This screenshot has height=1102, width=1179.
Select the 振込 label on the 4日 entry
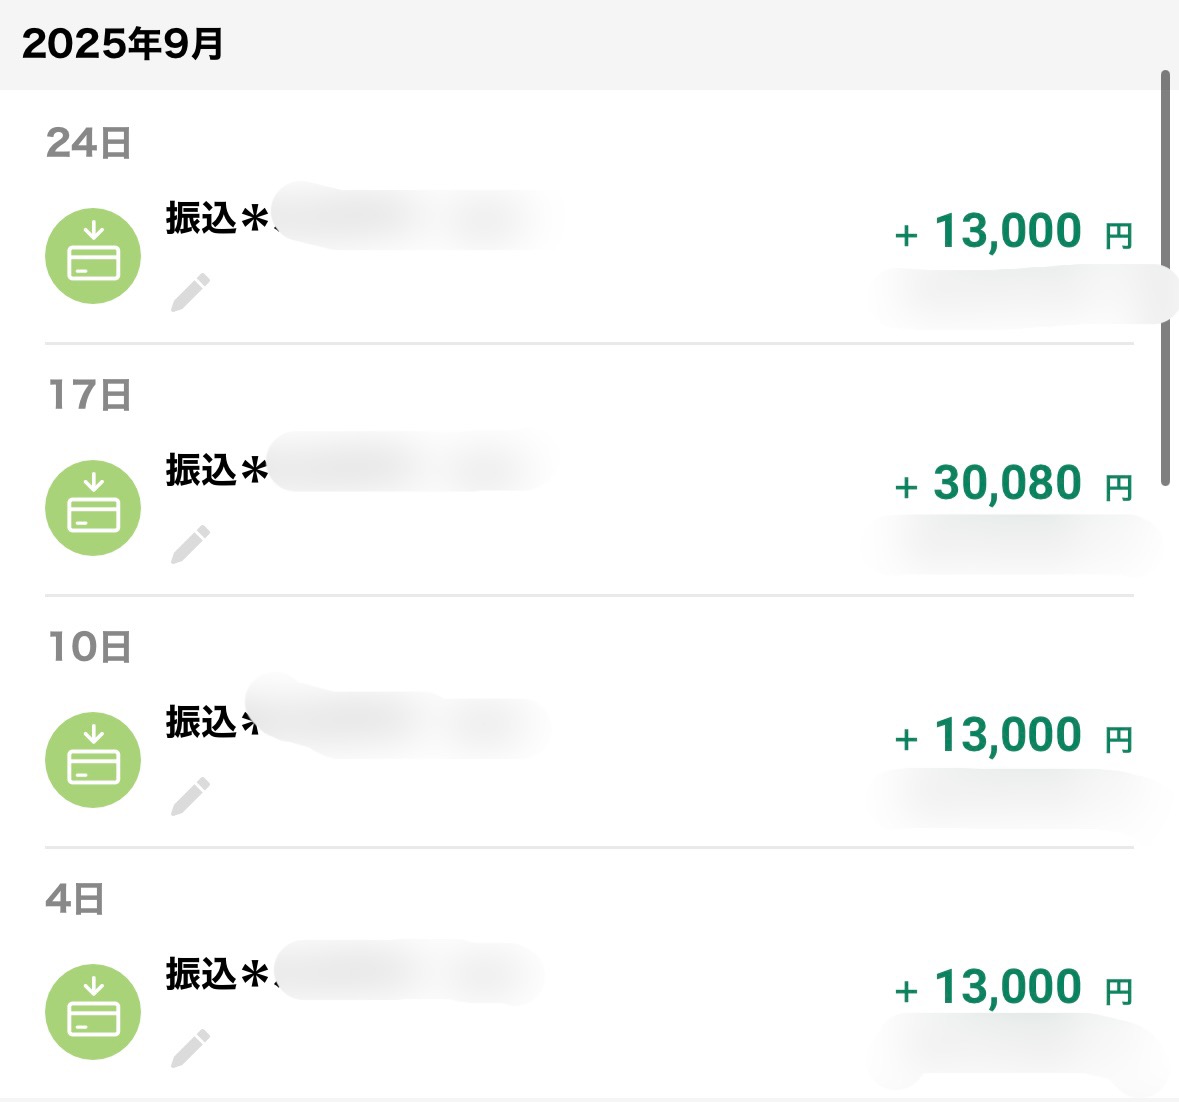pos(201,974)
